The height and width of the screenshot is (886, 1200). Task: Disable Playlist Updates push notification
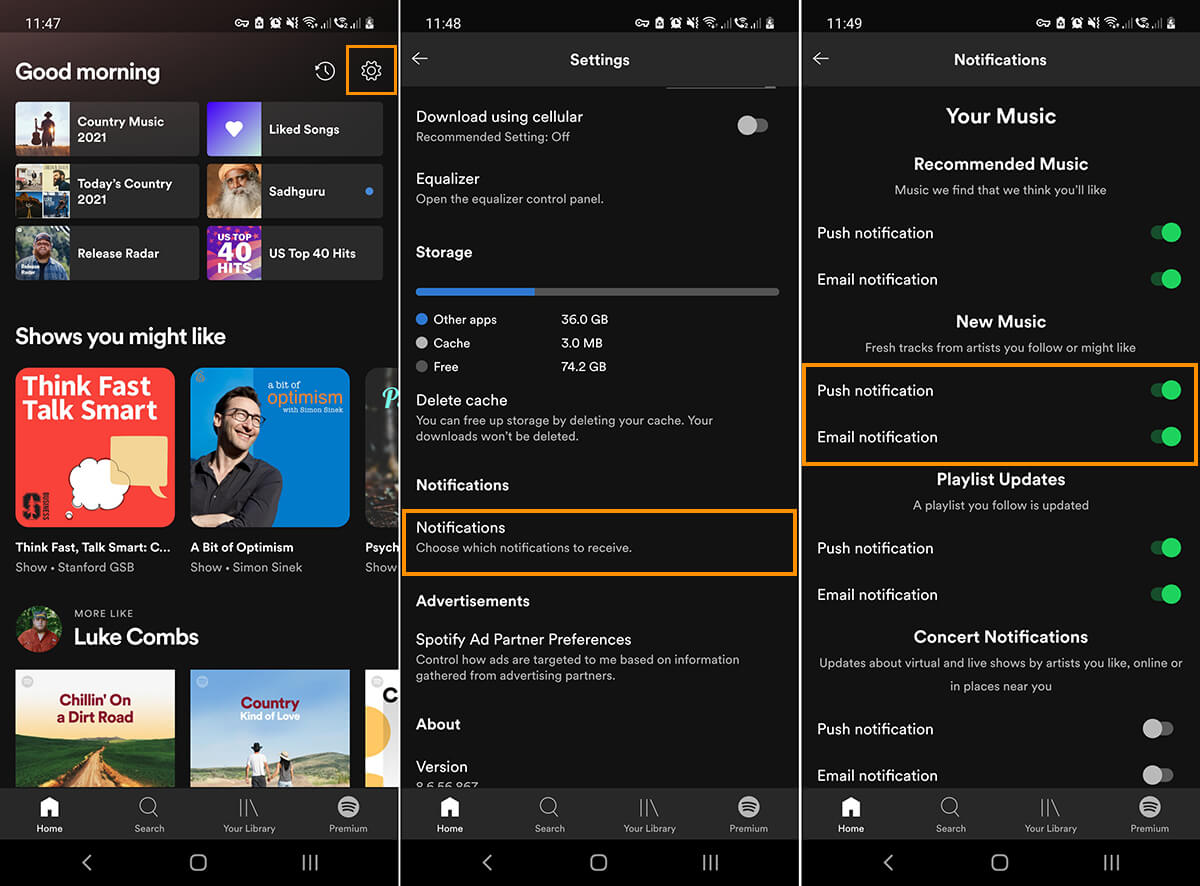point(1165,548)
